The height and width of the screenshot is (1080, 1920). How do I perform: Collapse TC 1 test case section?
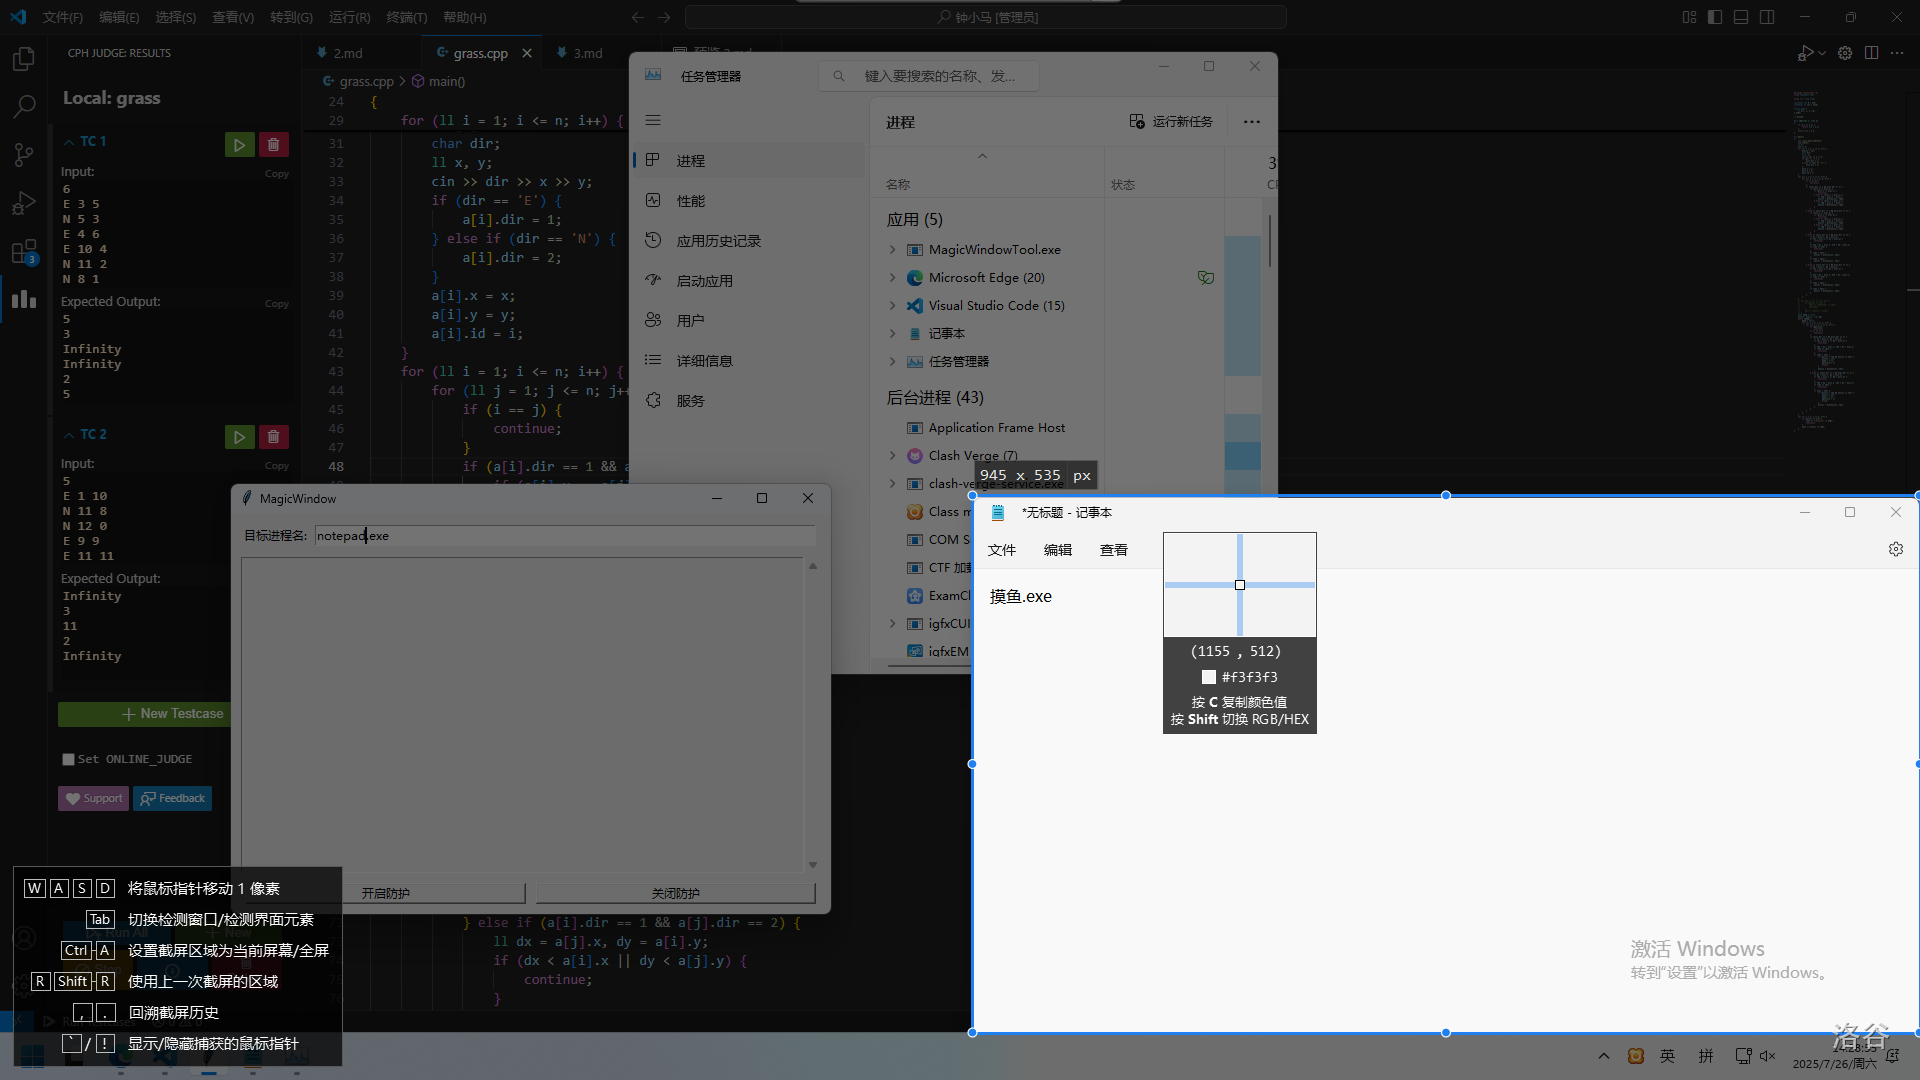point(69,142)
